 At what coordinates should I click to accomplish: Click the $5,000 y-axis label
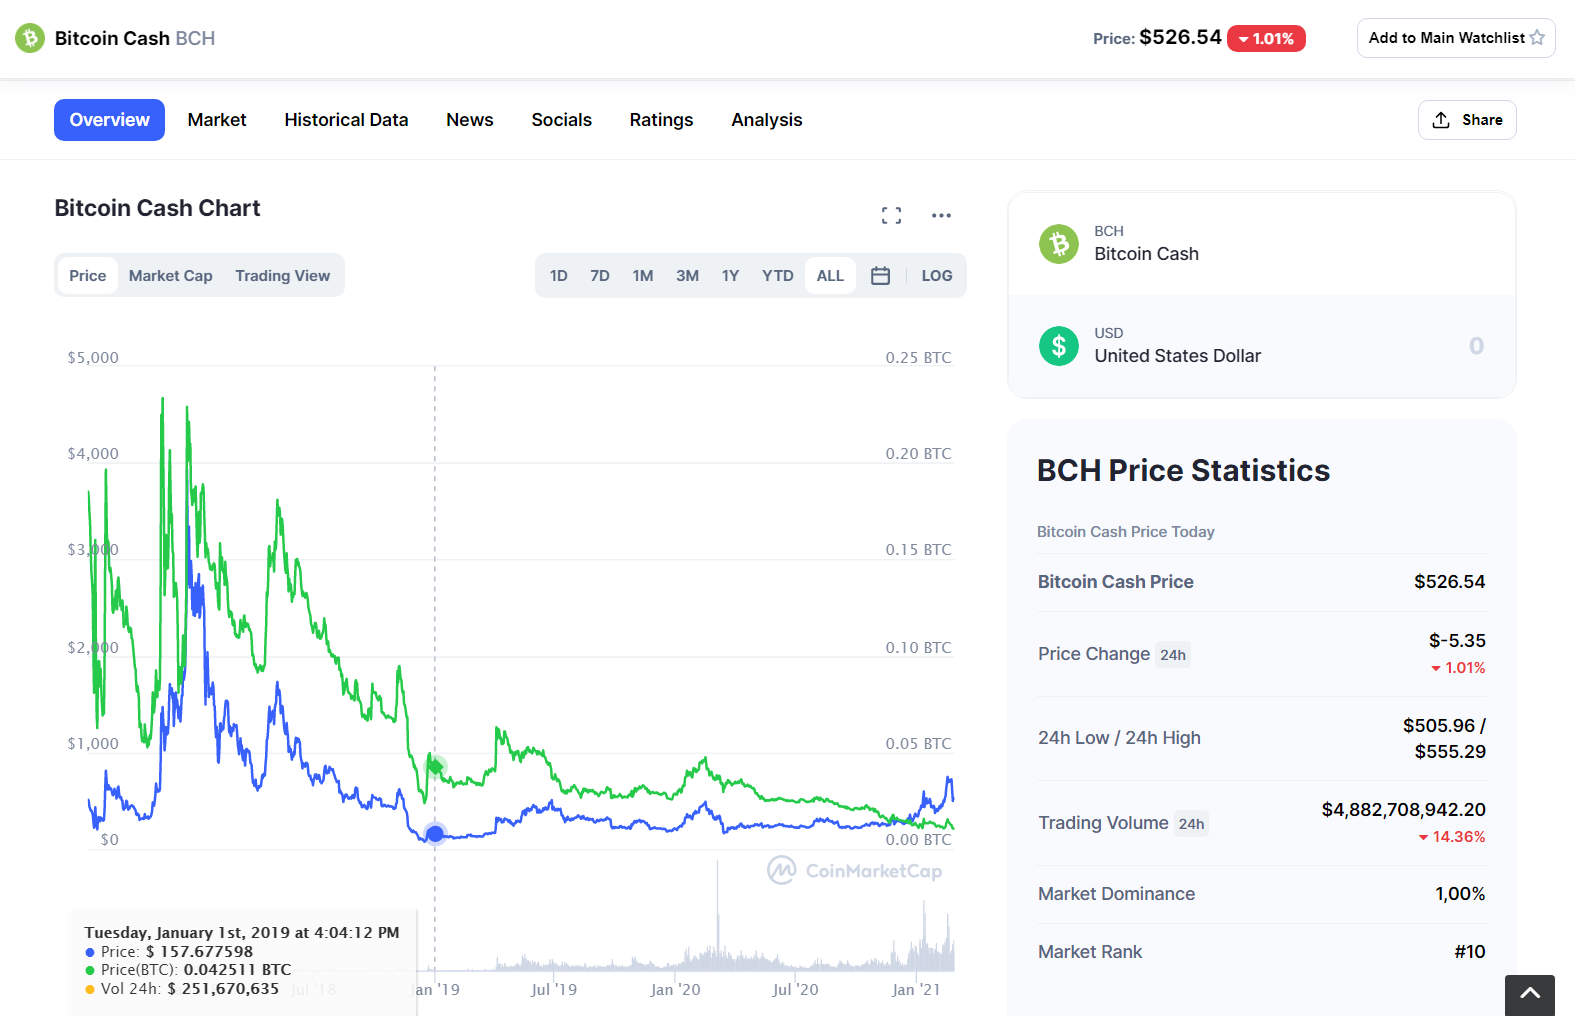point(93,358)
